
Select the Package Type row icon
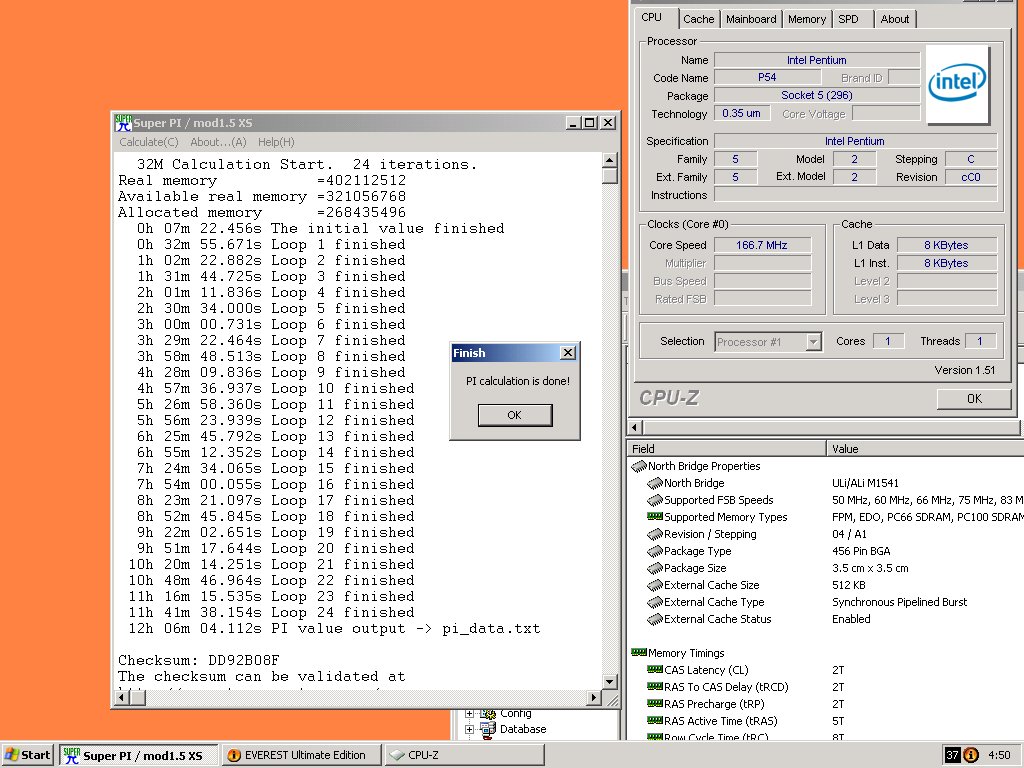[x=654, y=551]
